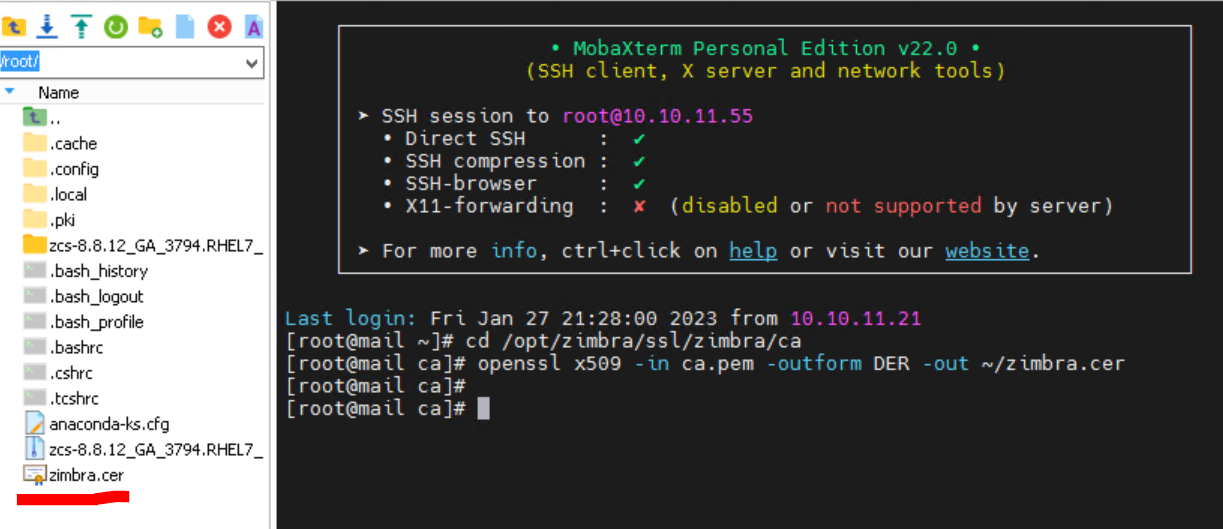This screenshot has height=529, width=1223.
Task: Open the help link in the banner
Action: pos(753,250)
